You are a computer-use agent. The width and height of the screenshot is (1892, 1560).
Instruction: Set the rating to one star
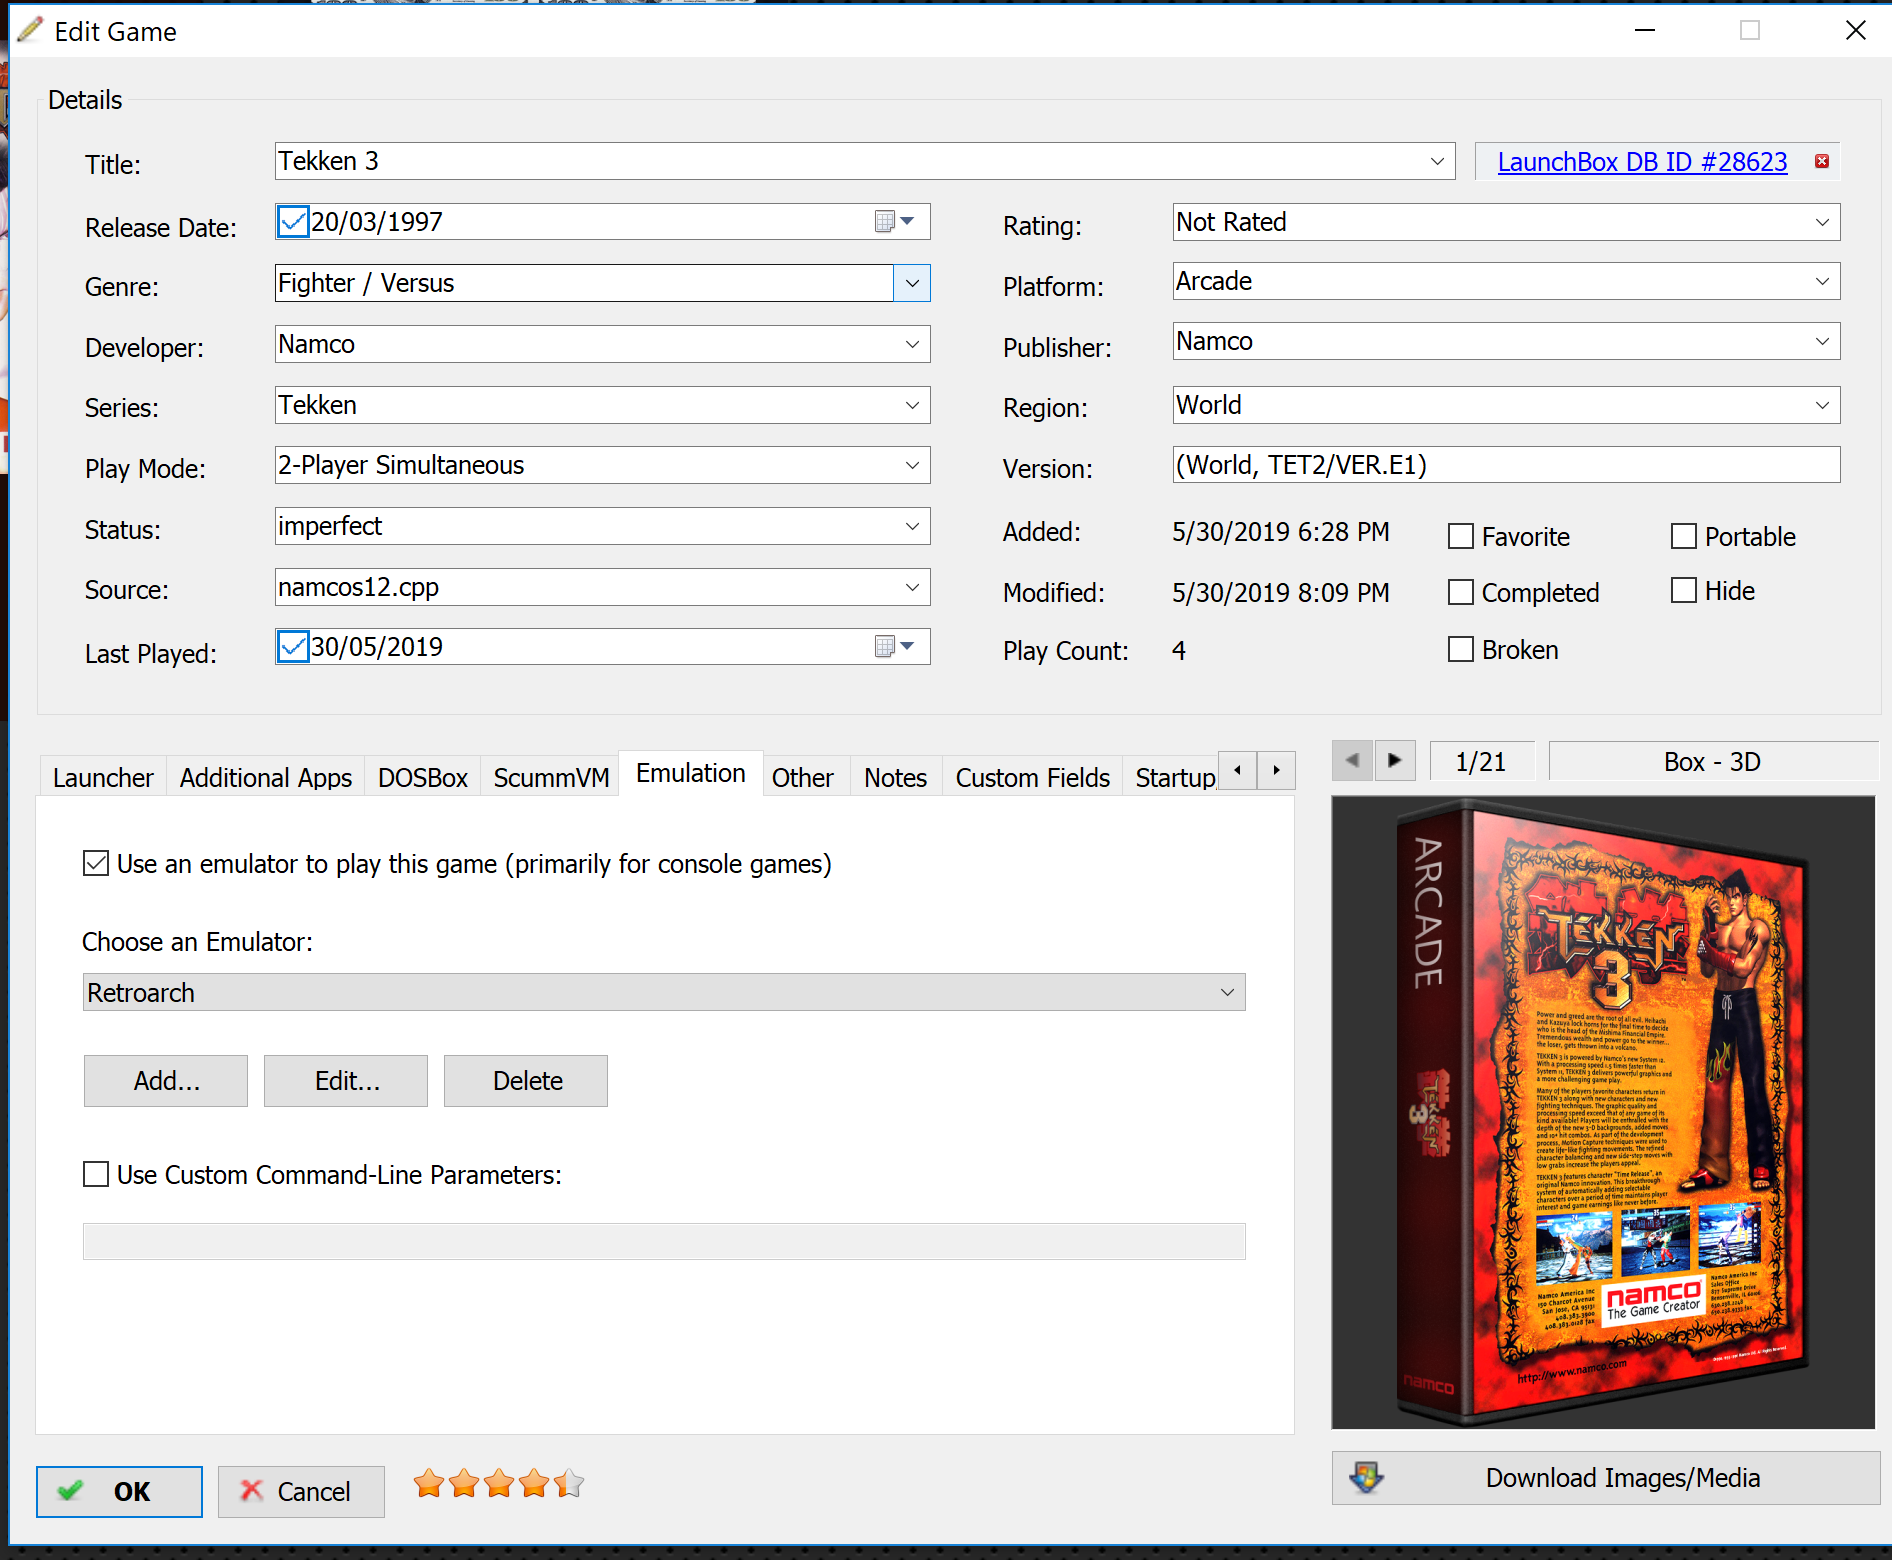429,1483
